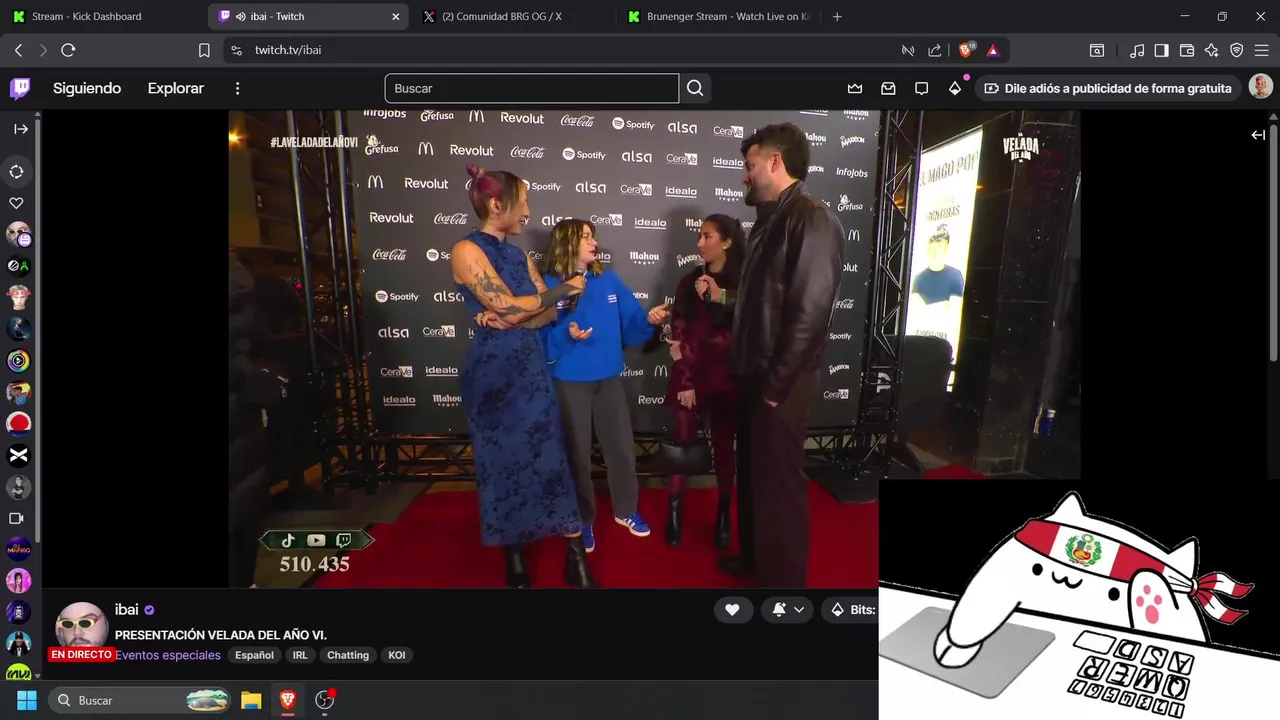Click the Chatting tag
The height and width of the screenshot is (720, 1280).
[348, 655]
